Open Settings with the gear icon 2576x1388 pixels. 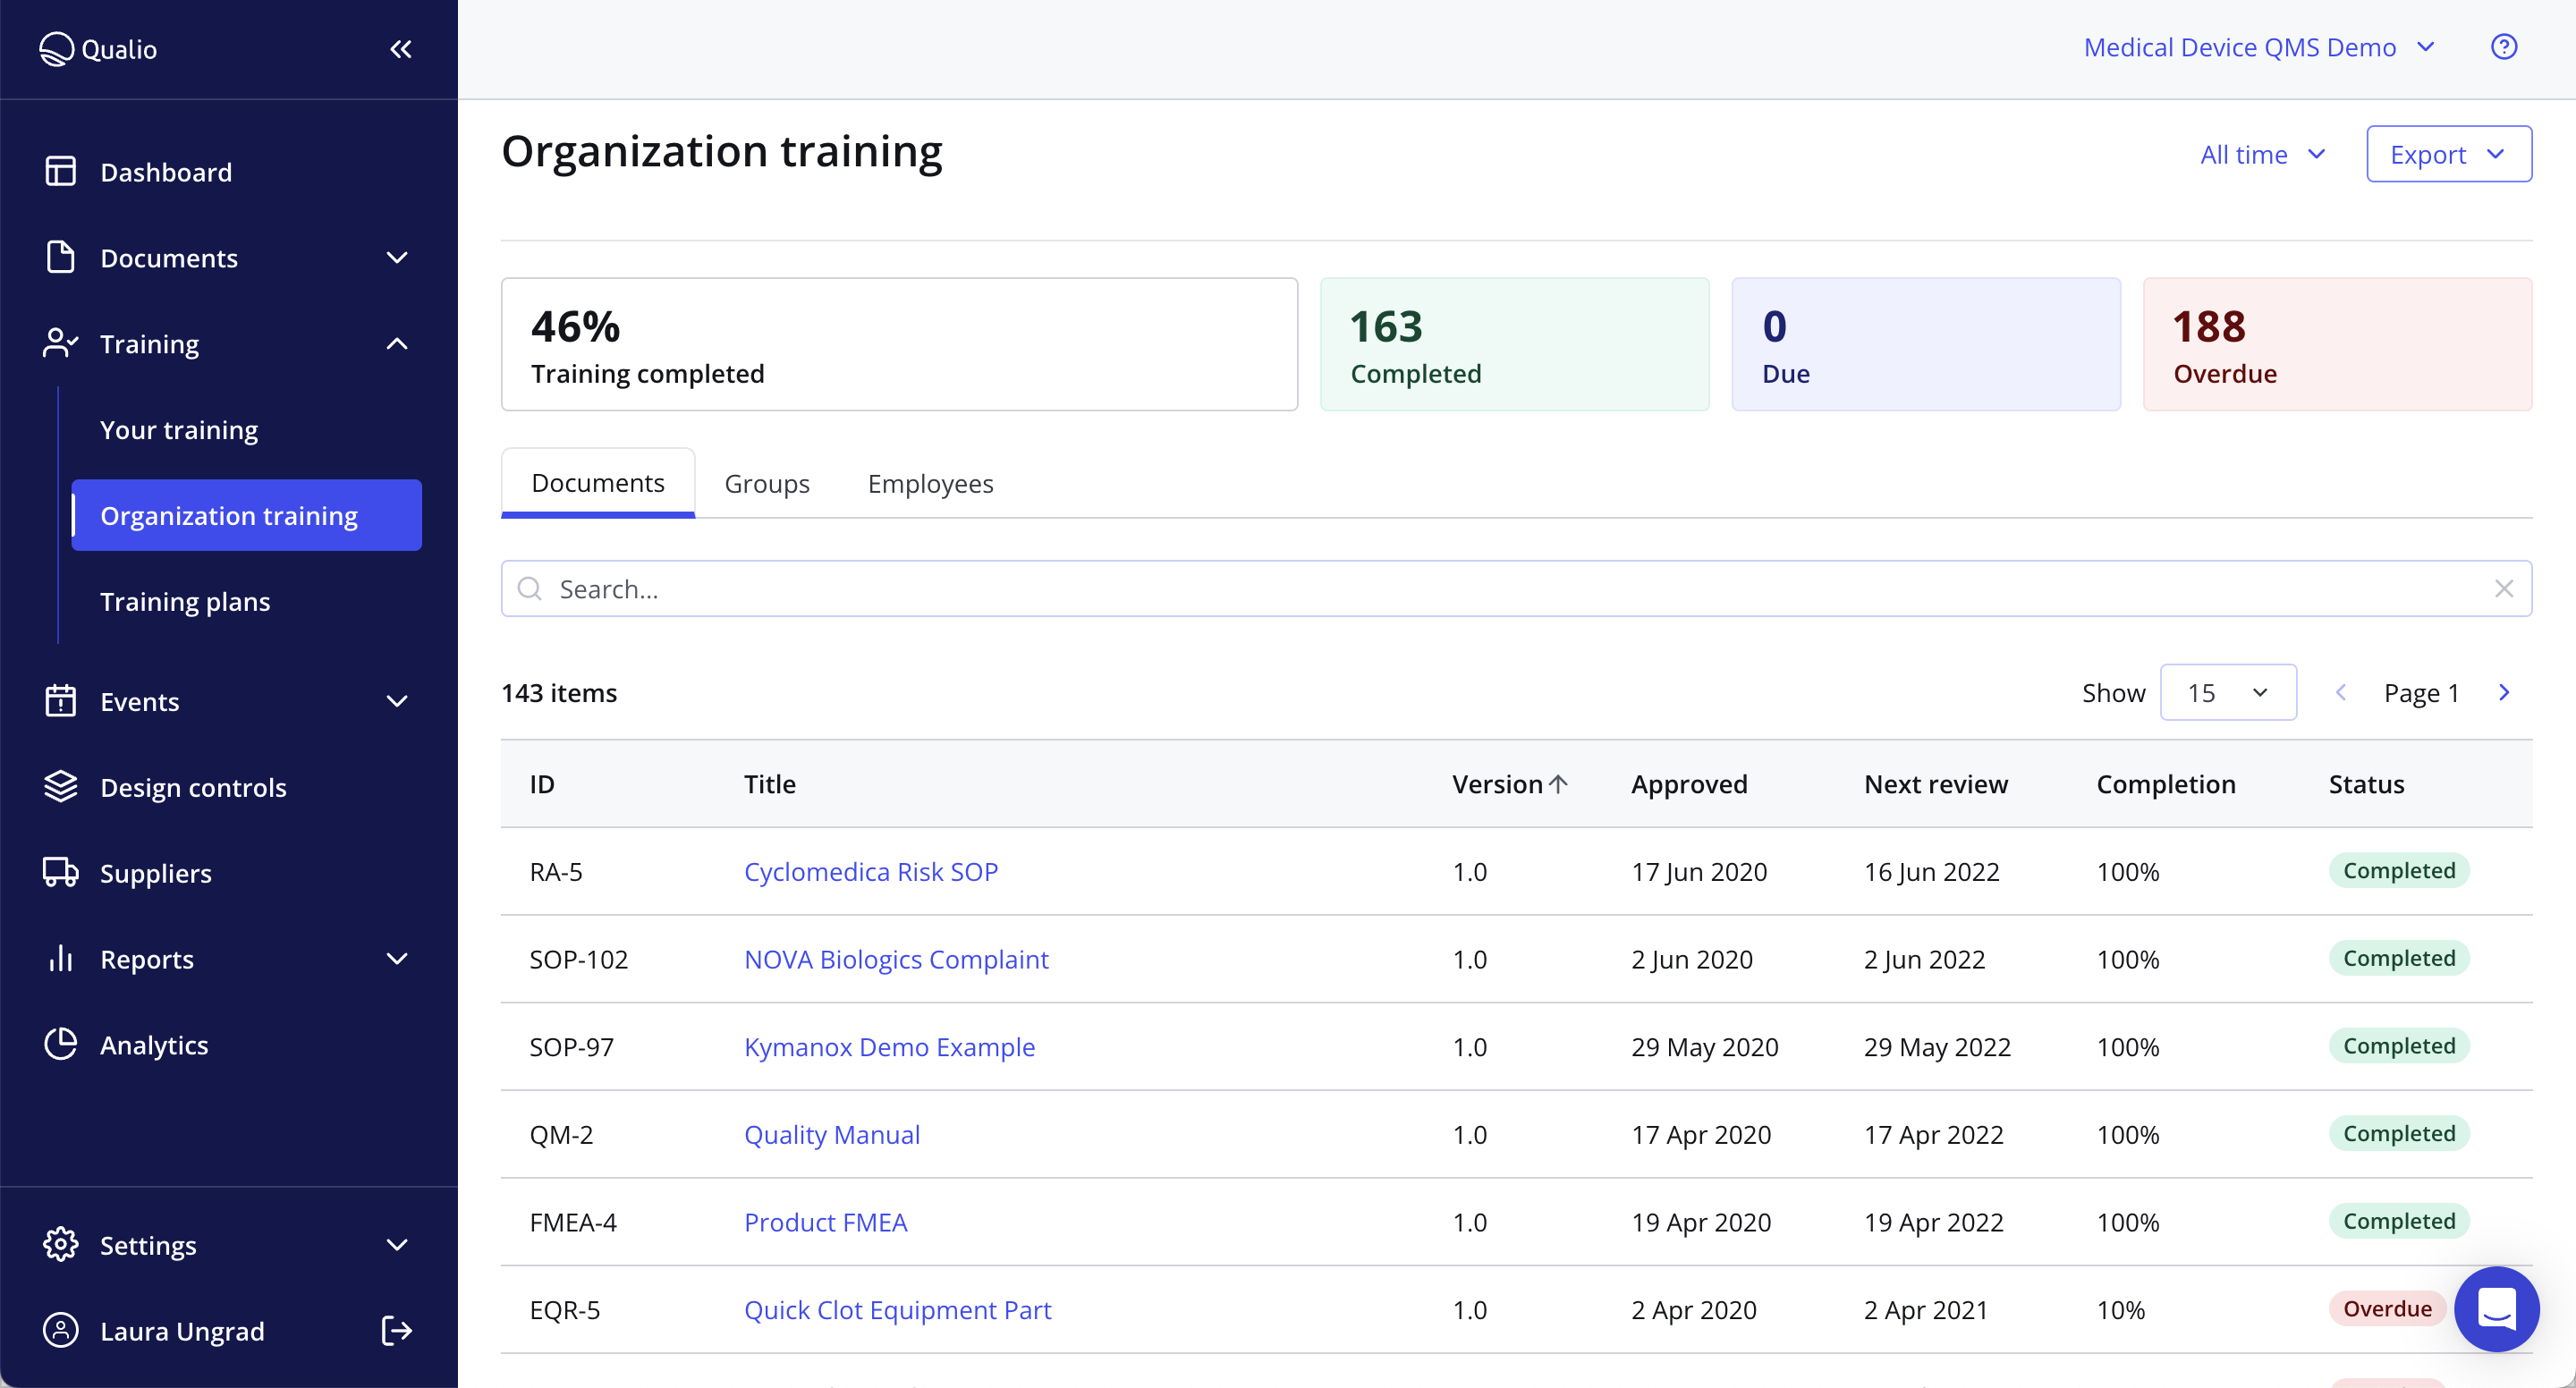point(60,1245)
